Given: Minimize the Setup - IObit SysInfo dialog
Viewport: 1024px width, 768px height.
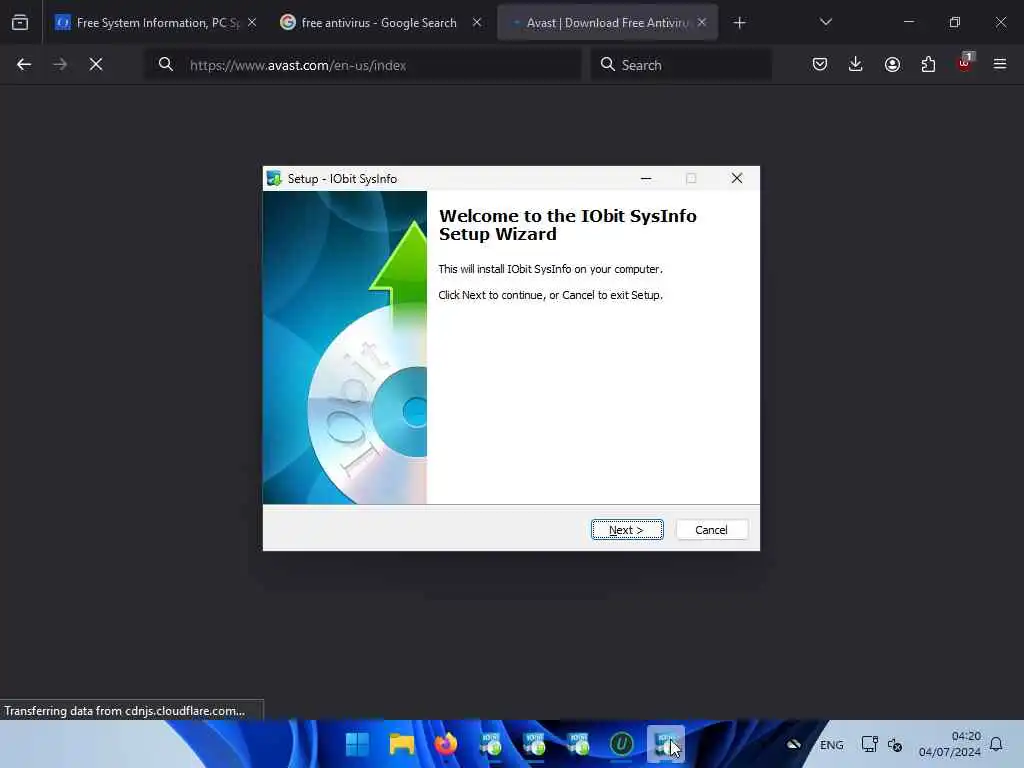Looking at the screenshot, I should pyautogui.click(x=646, y=178).
